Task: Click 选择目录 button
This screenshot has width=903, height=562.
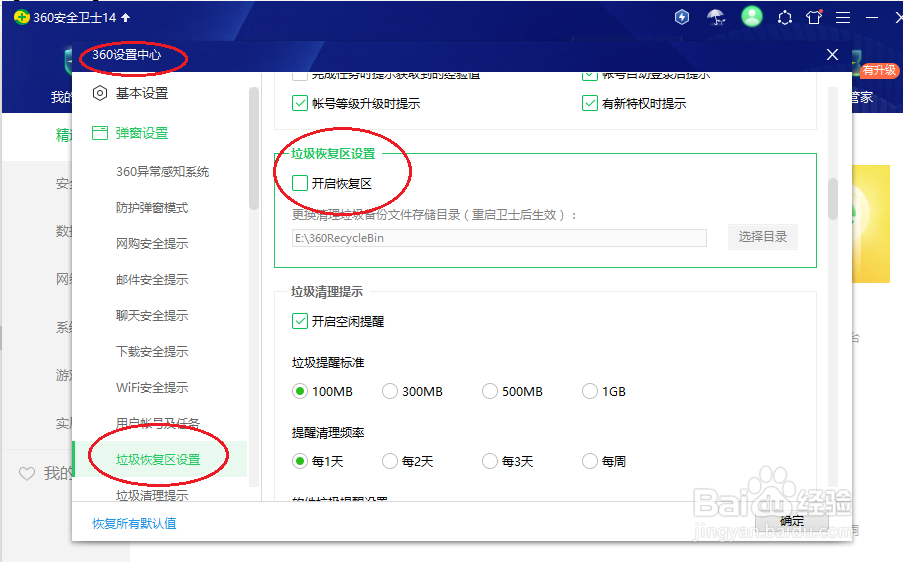Action: pyautogui.click(x=762, y=237)
